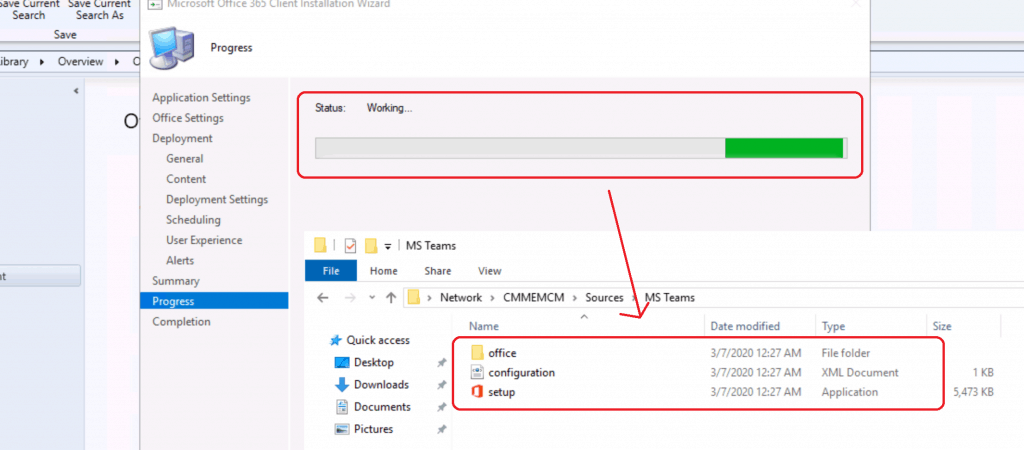Open the View ribbon tab
The image size is (1024, 450).
coord(489,270)
